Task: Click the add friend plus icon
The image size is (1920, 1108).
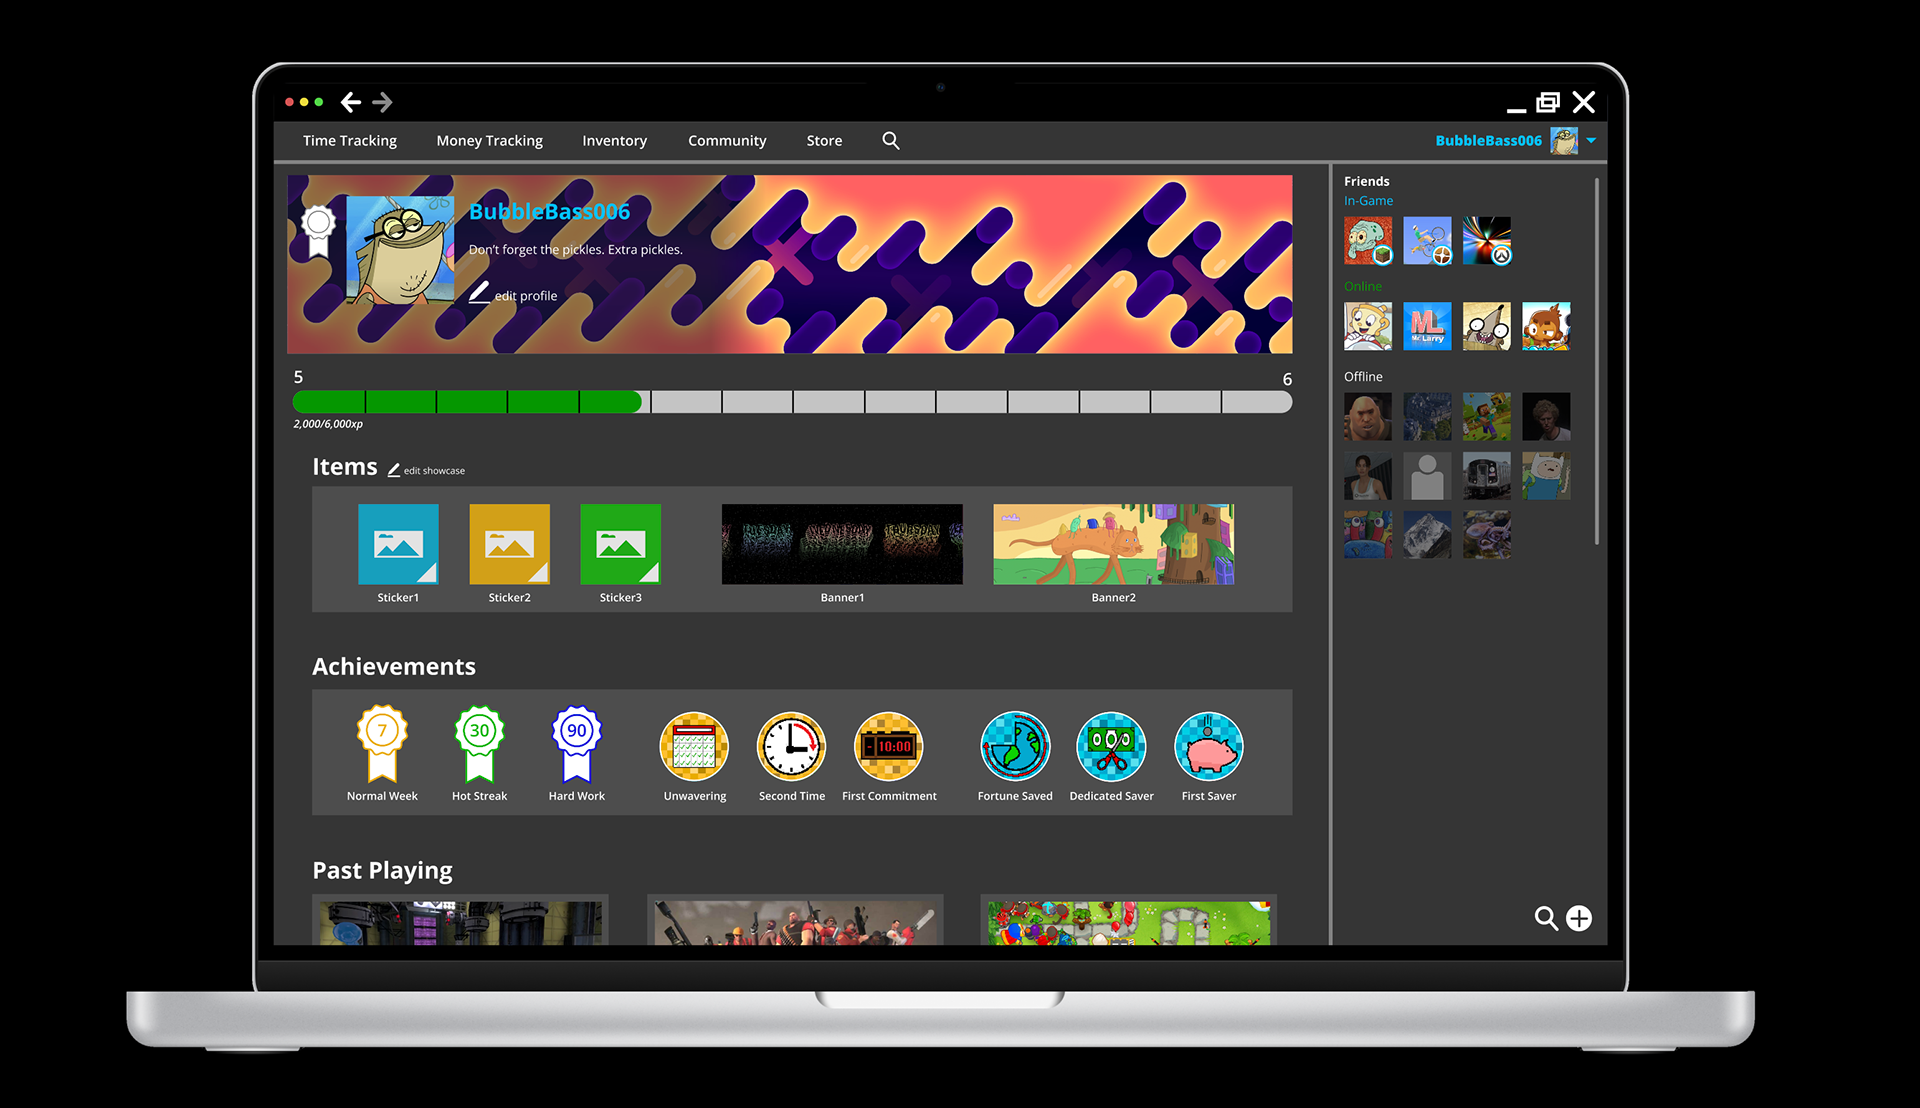Action: tap(1579, 918)
